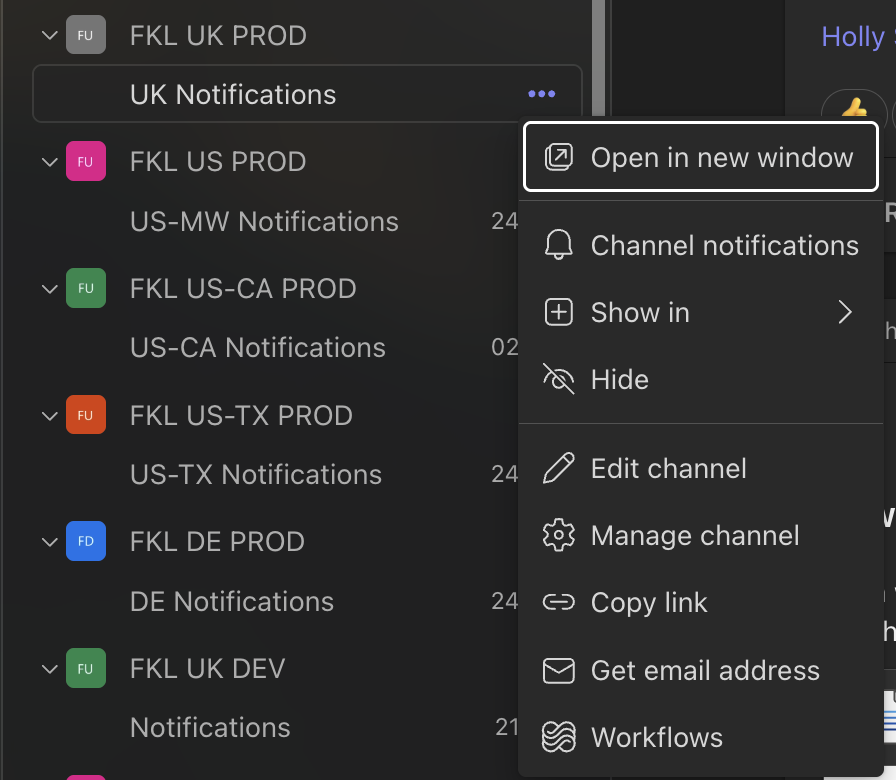
Task: Open more options for UK Notifications
Action: pyautogui.click(x=541, y=94)
